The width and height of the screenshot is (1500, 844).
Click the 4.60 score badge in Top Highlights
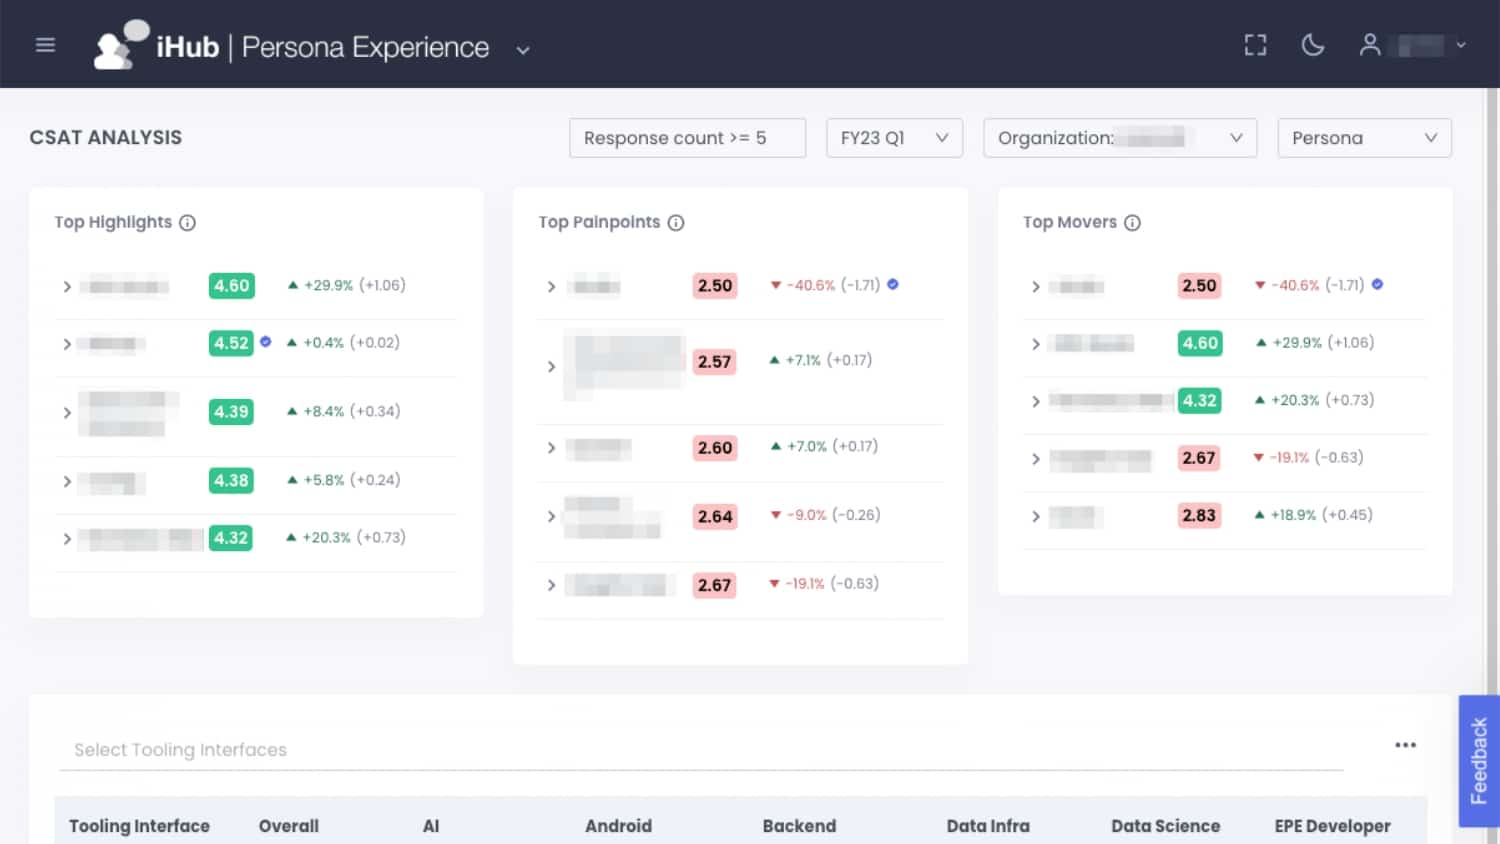[232, 286]
